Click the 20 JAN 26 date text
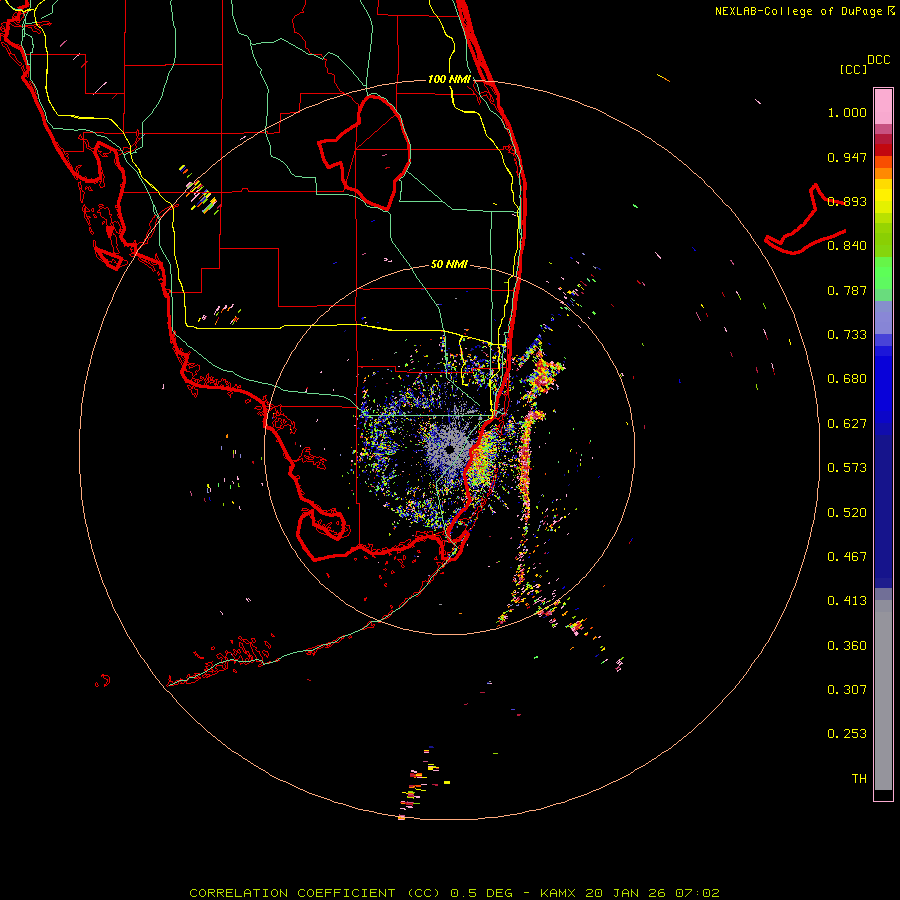 coord(625,893)
